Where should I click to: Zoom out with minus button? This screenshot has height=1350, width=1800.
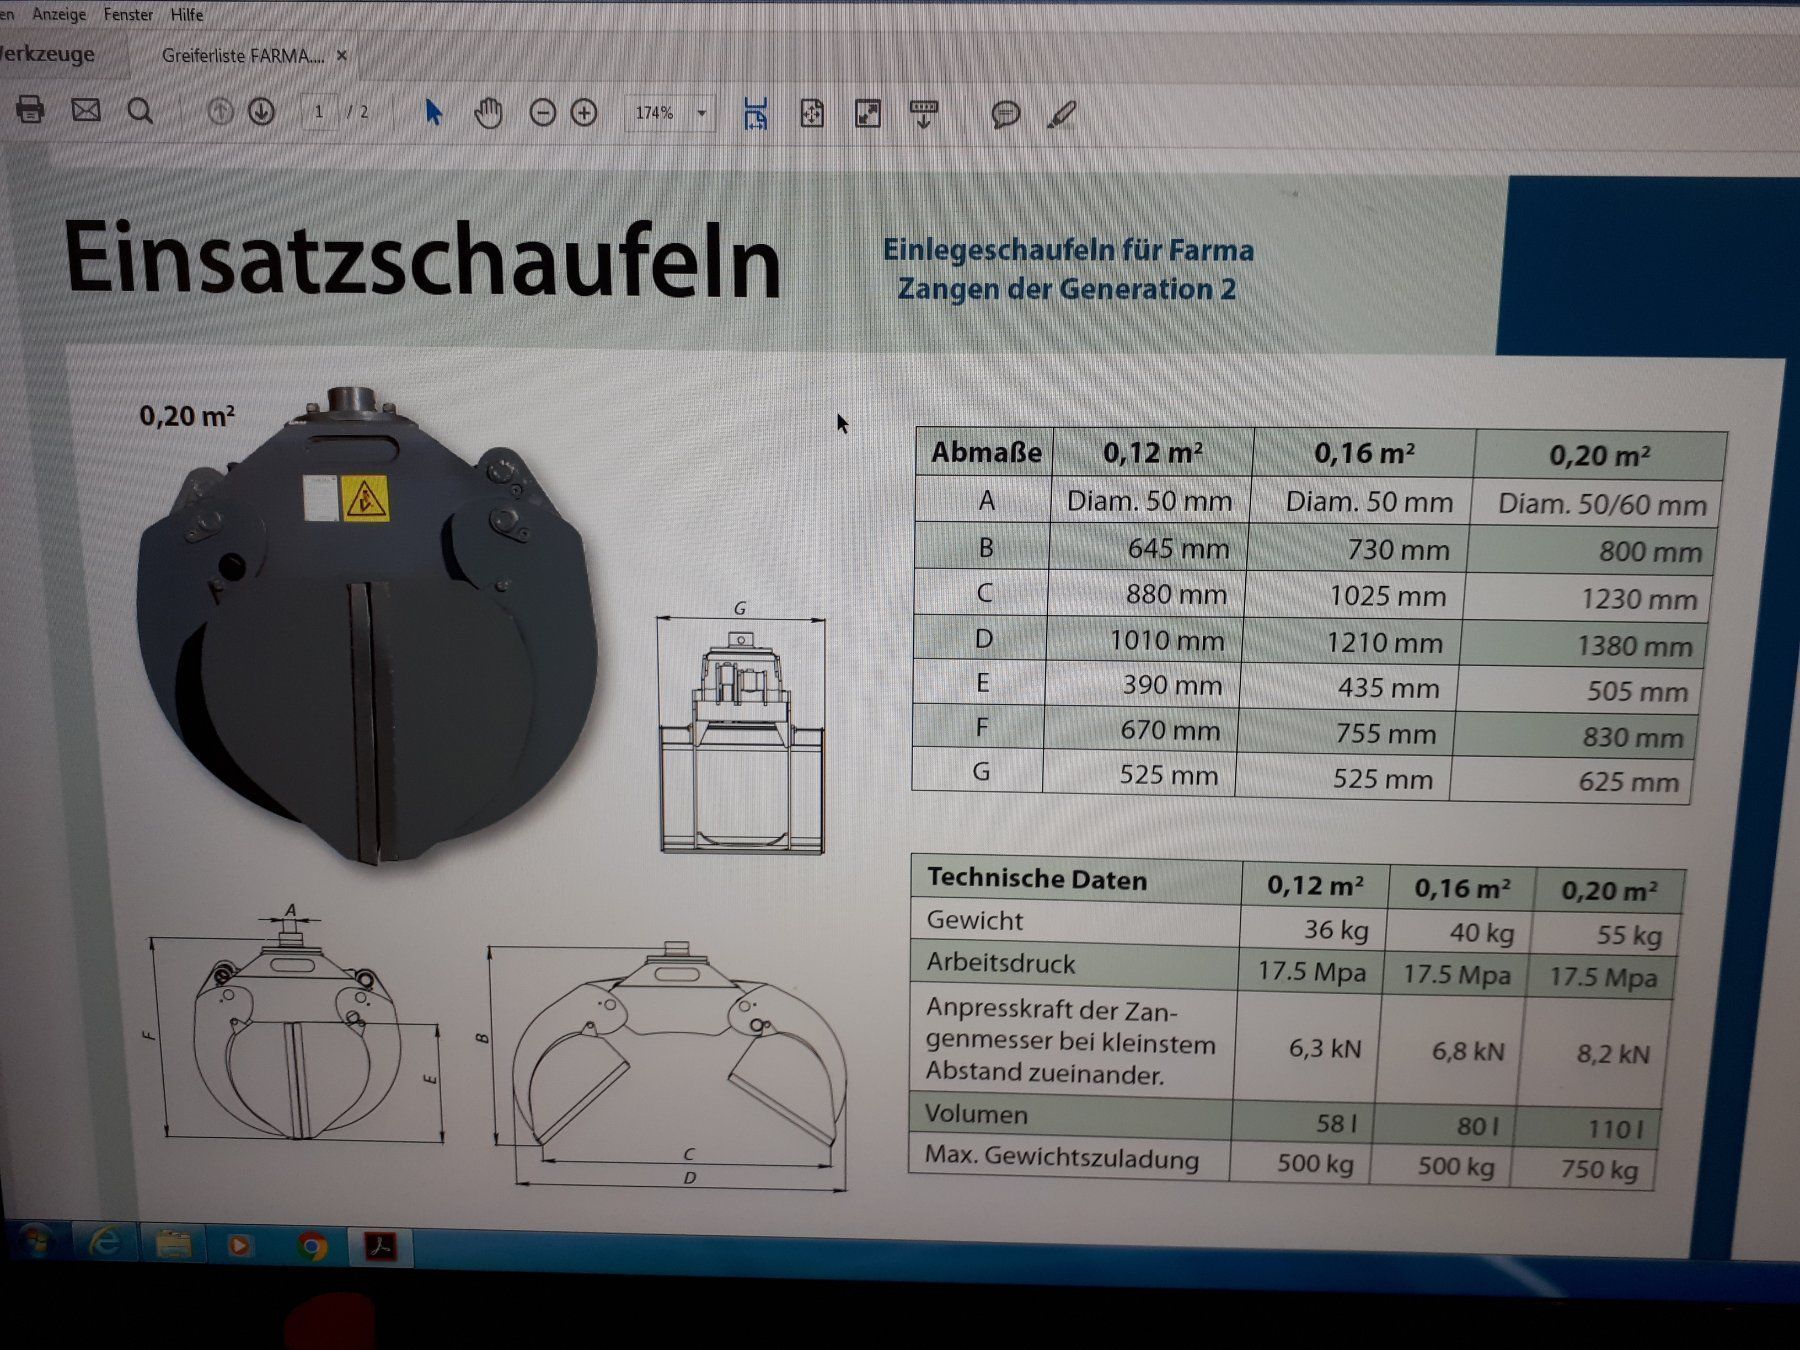pos(542,113)
